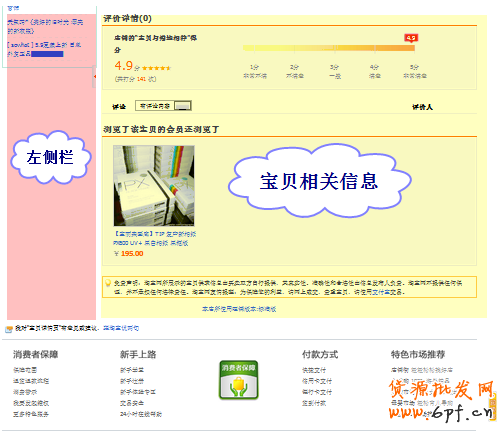Open the product title link under the thumbnail

[155, 238]
